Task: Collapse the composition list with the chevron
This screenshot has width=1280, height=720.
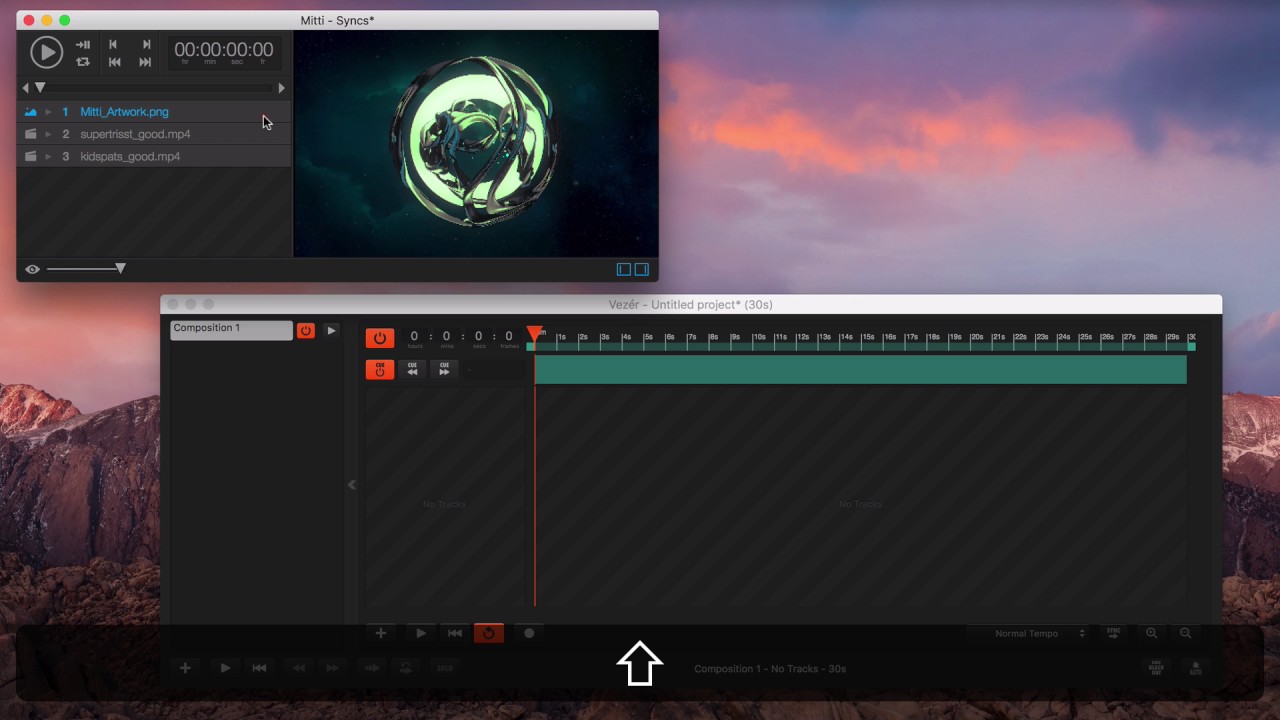Action: click(351, 485)
